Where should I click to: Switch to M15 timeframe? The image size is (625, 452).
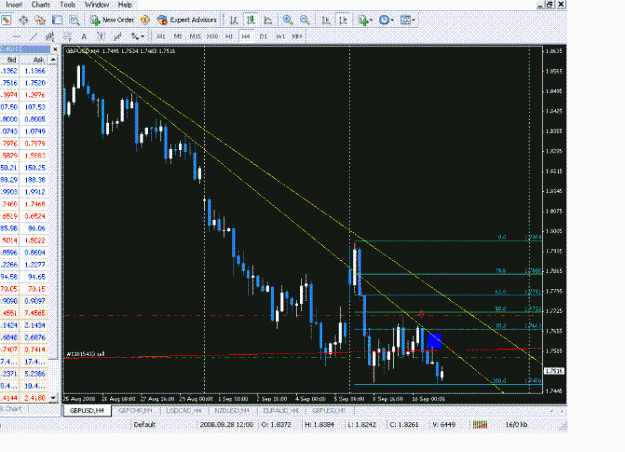pyautogui.click(x=195, y=36)
